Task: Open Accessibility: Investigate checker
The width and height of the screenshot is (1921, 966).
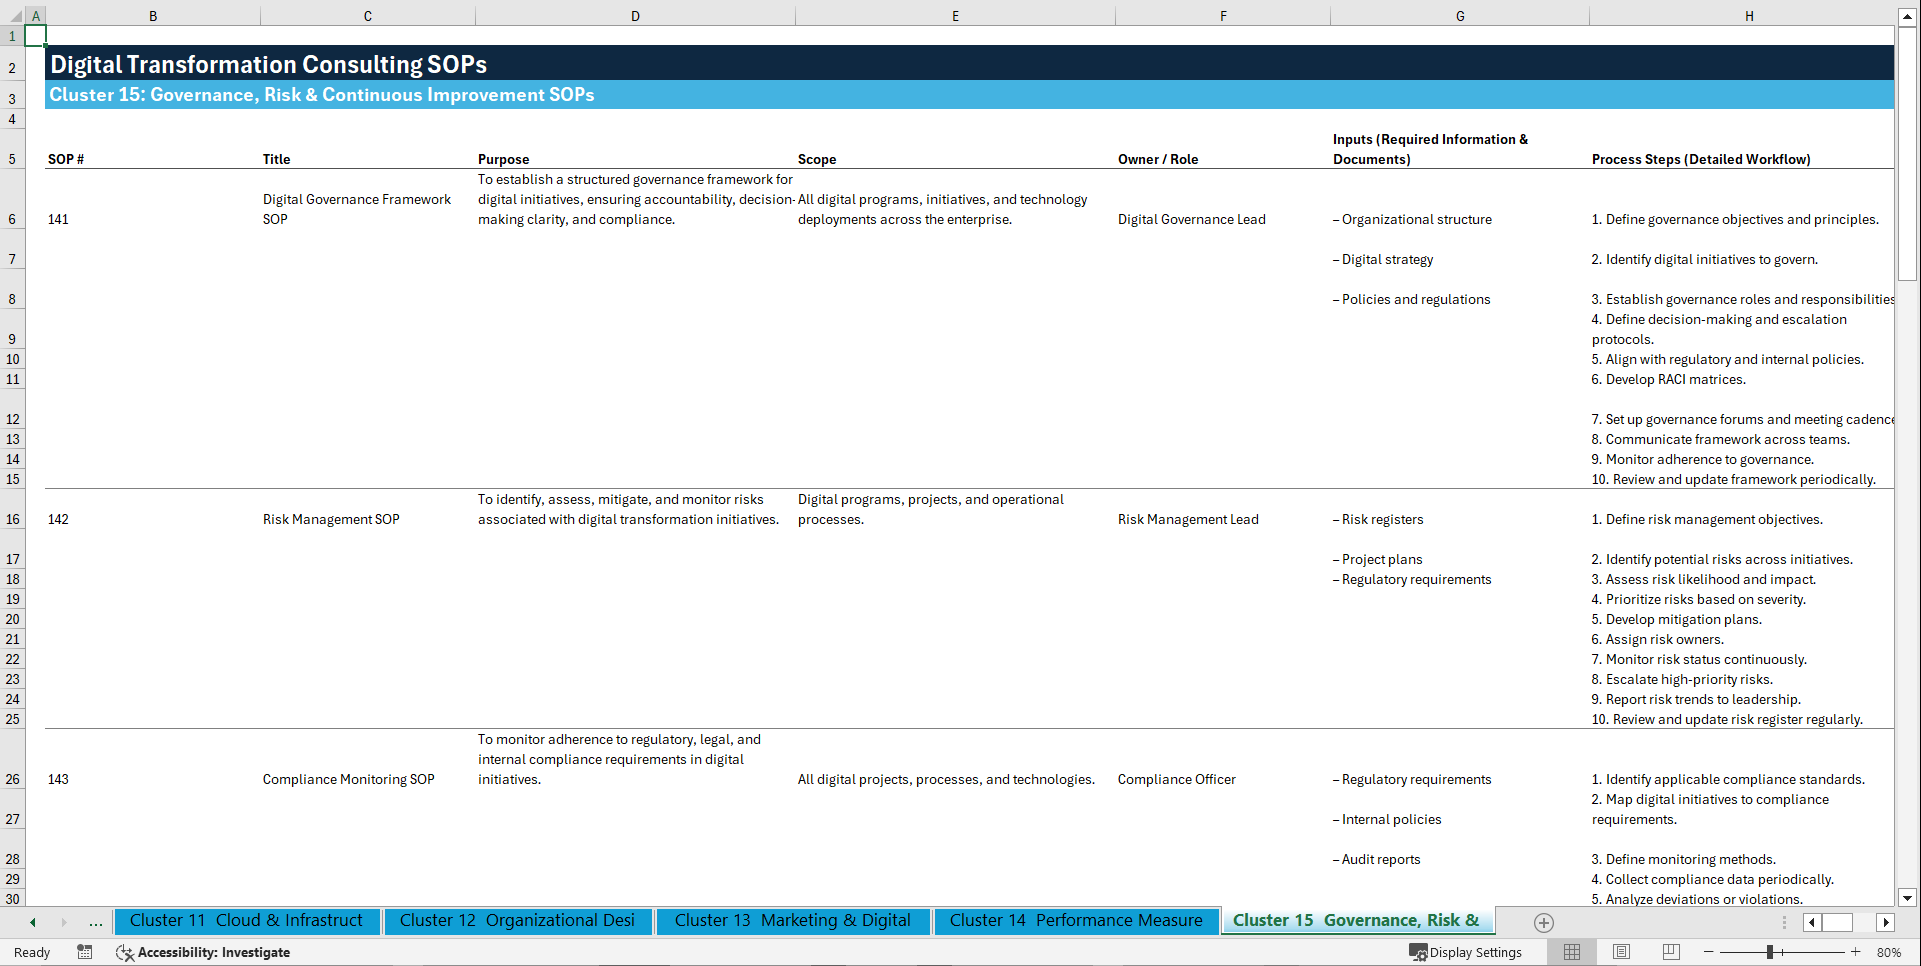Action: click(203, 952)
